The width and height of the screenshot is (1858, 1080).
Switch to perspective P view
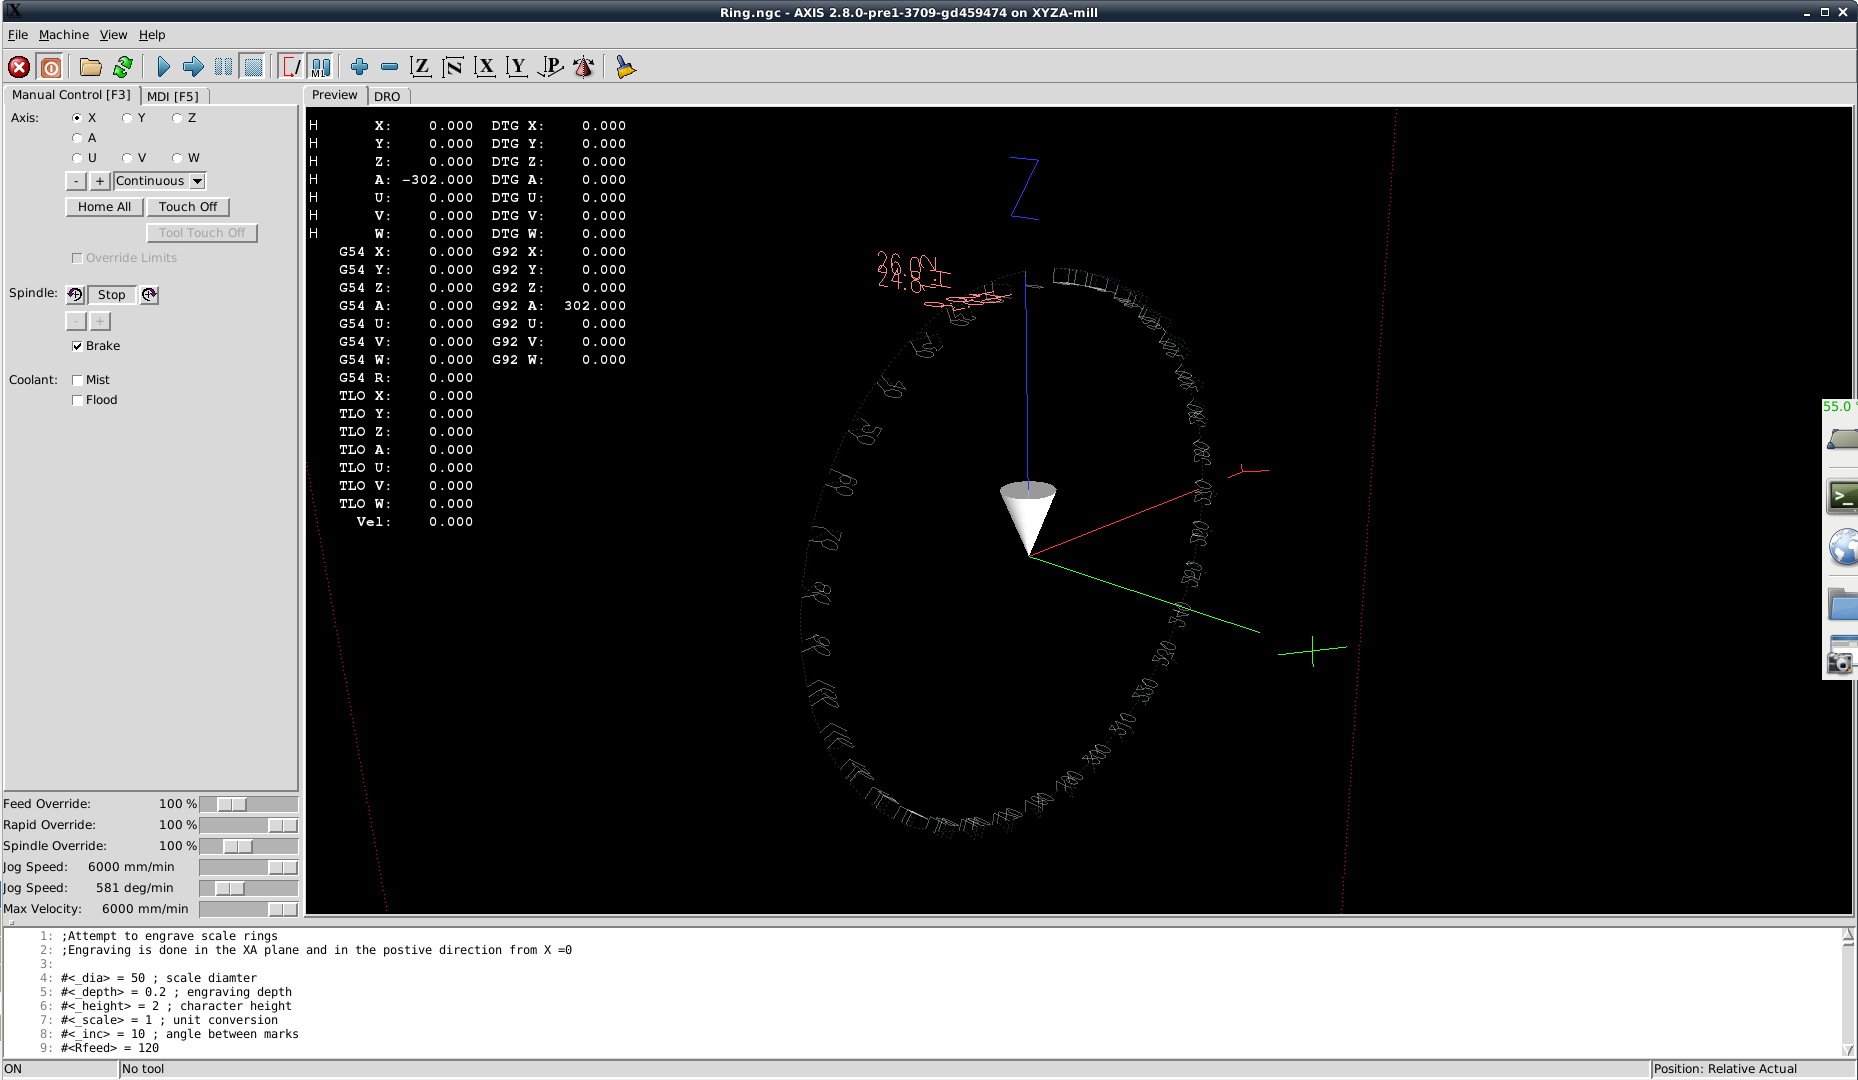click(x=550, y=67)
